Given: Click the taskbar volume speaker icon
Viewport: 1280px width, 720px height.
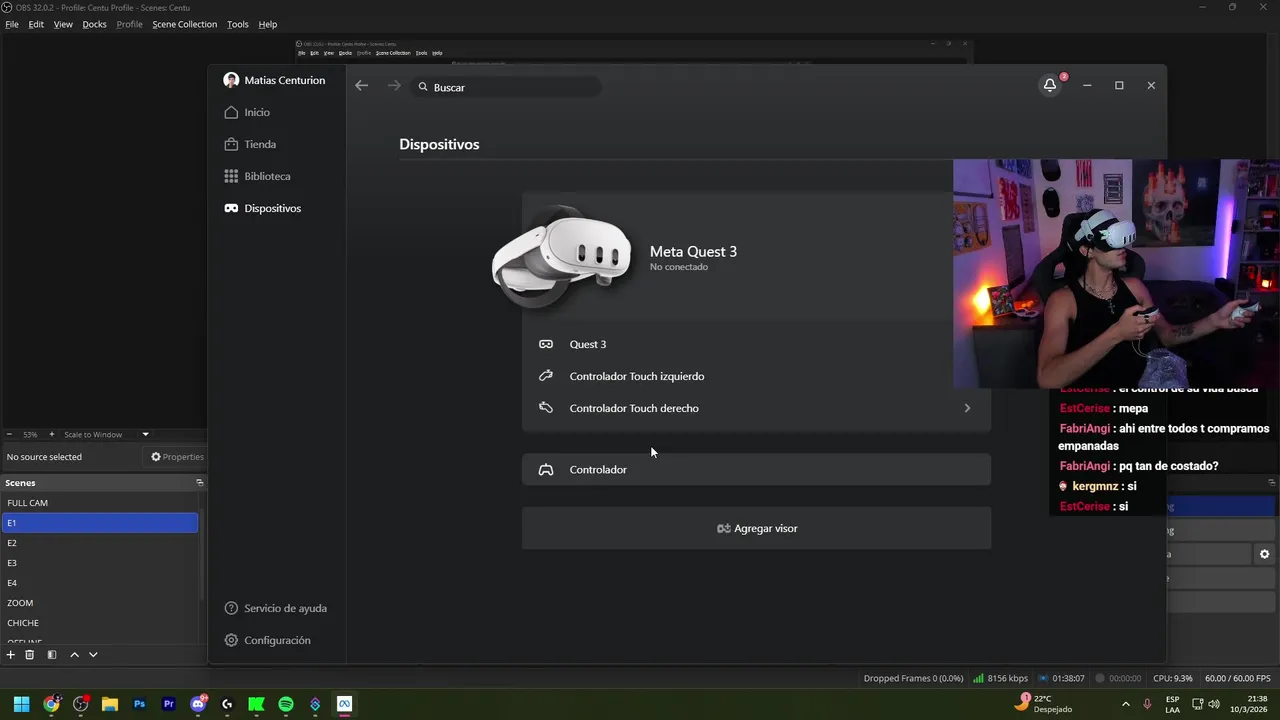Looking at the screenshot, I should tap(1214, 704).
